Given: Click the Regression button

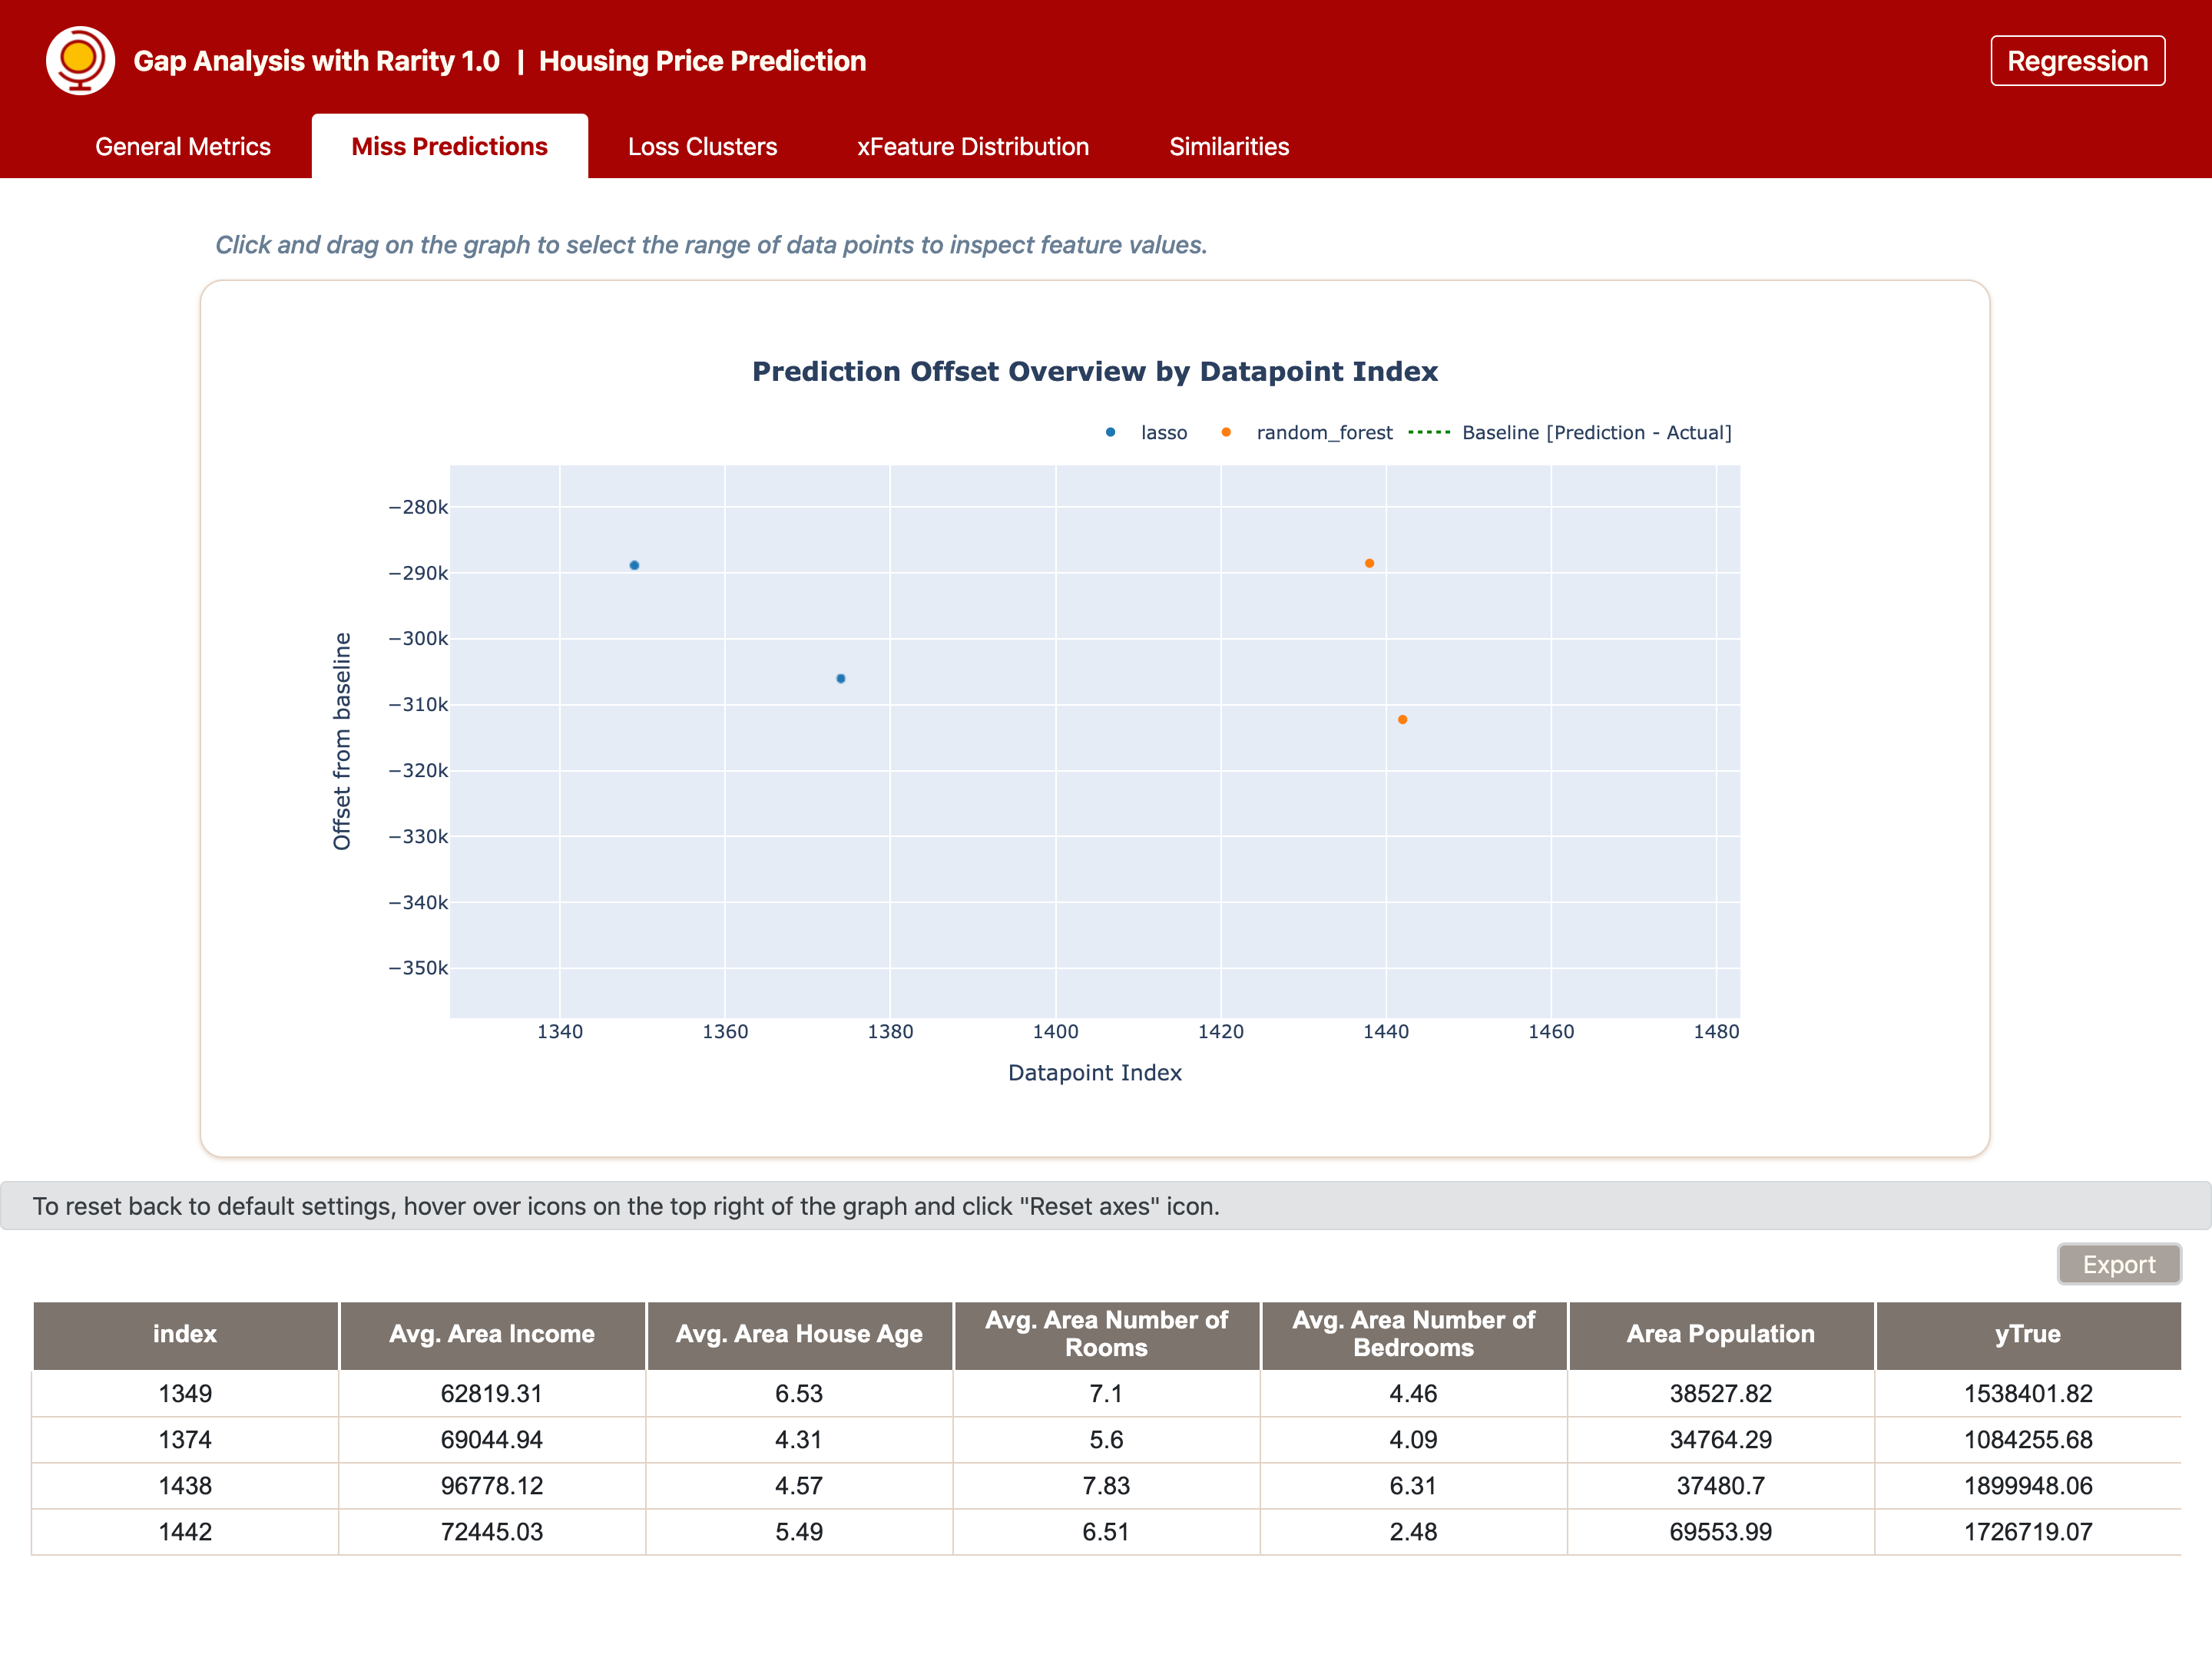Looking at the screenshot, I should (x=2077, y=61).
